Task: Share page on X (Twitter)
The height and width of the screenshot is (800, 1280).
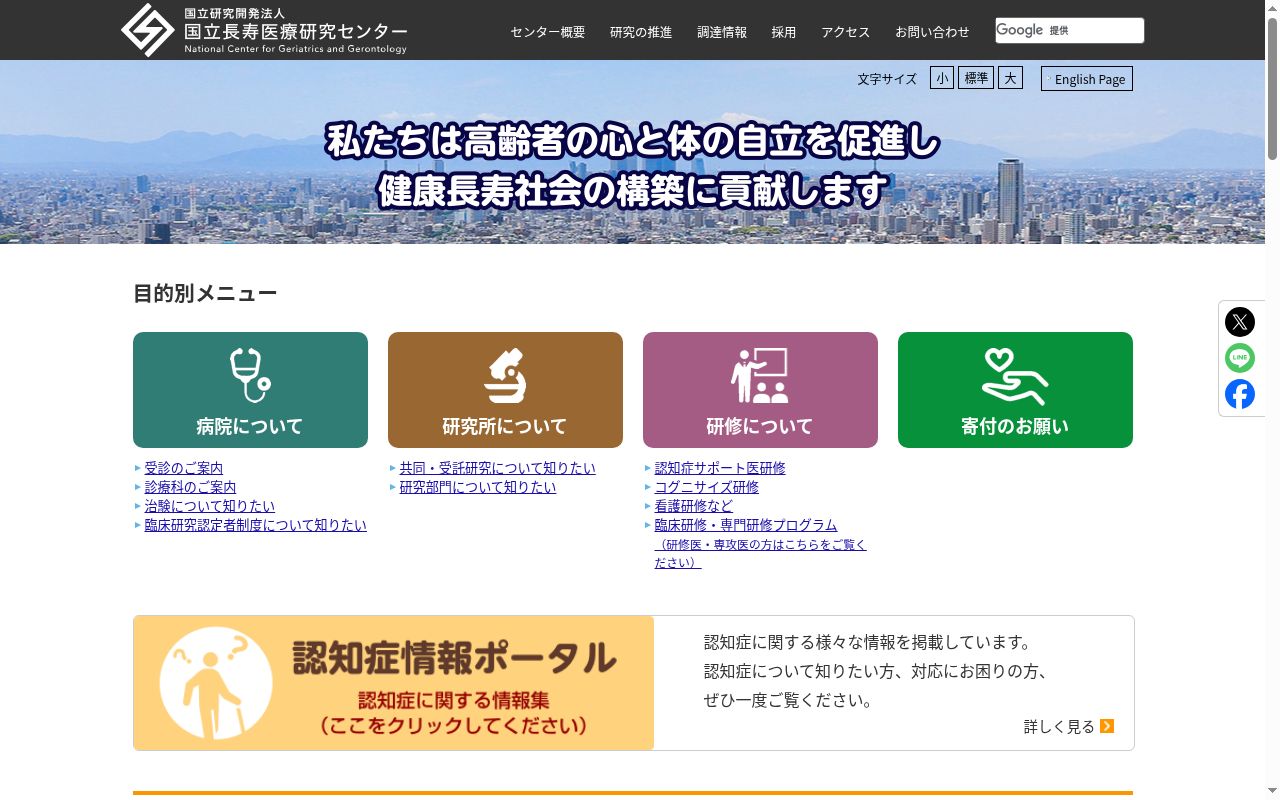Action: pos(1240,322)
